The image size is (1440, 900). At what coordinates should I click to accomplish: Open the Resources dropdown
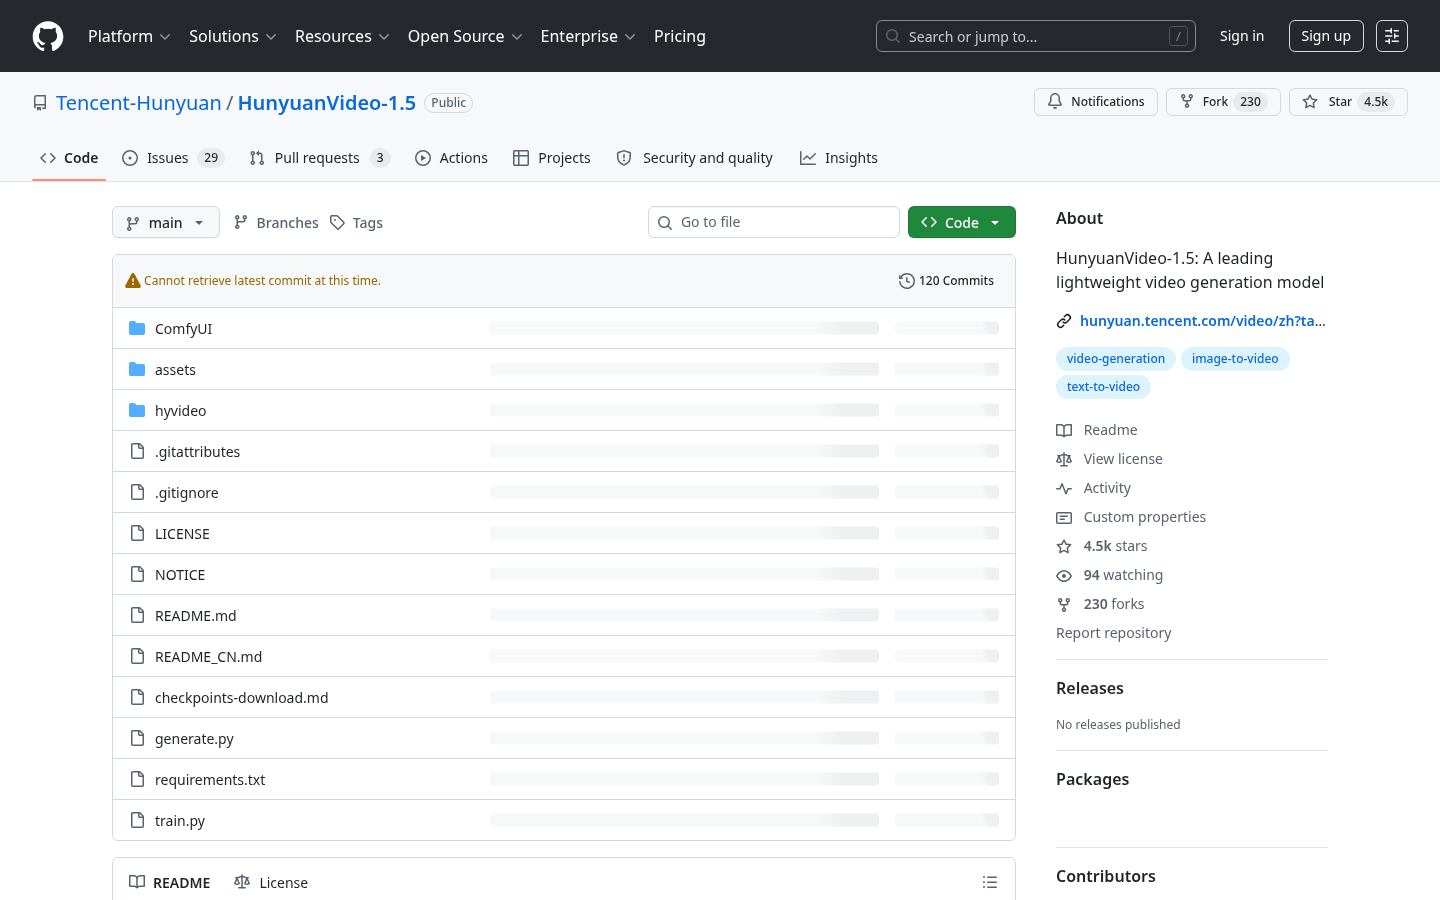(342, 36)
